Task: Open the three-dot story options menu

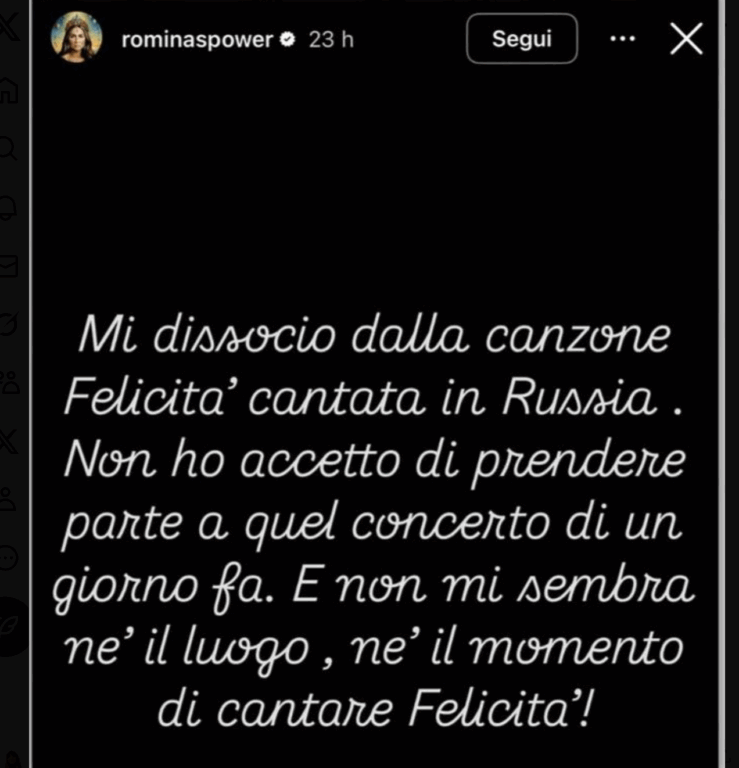Action: click(x=623, y=39)
